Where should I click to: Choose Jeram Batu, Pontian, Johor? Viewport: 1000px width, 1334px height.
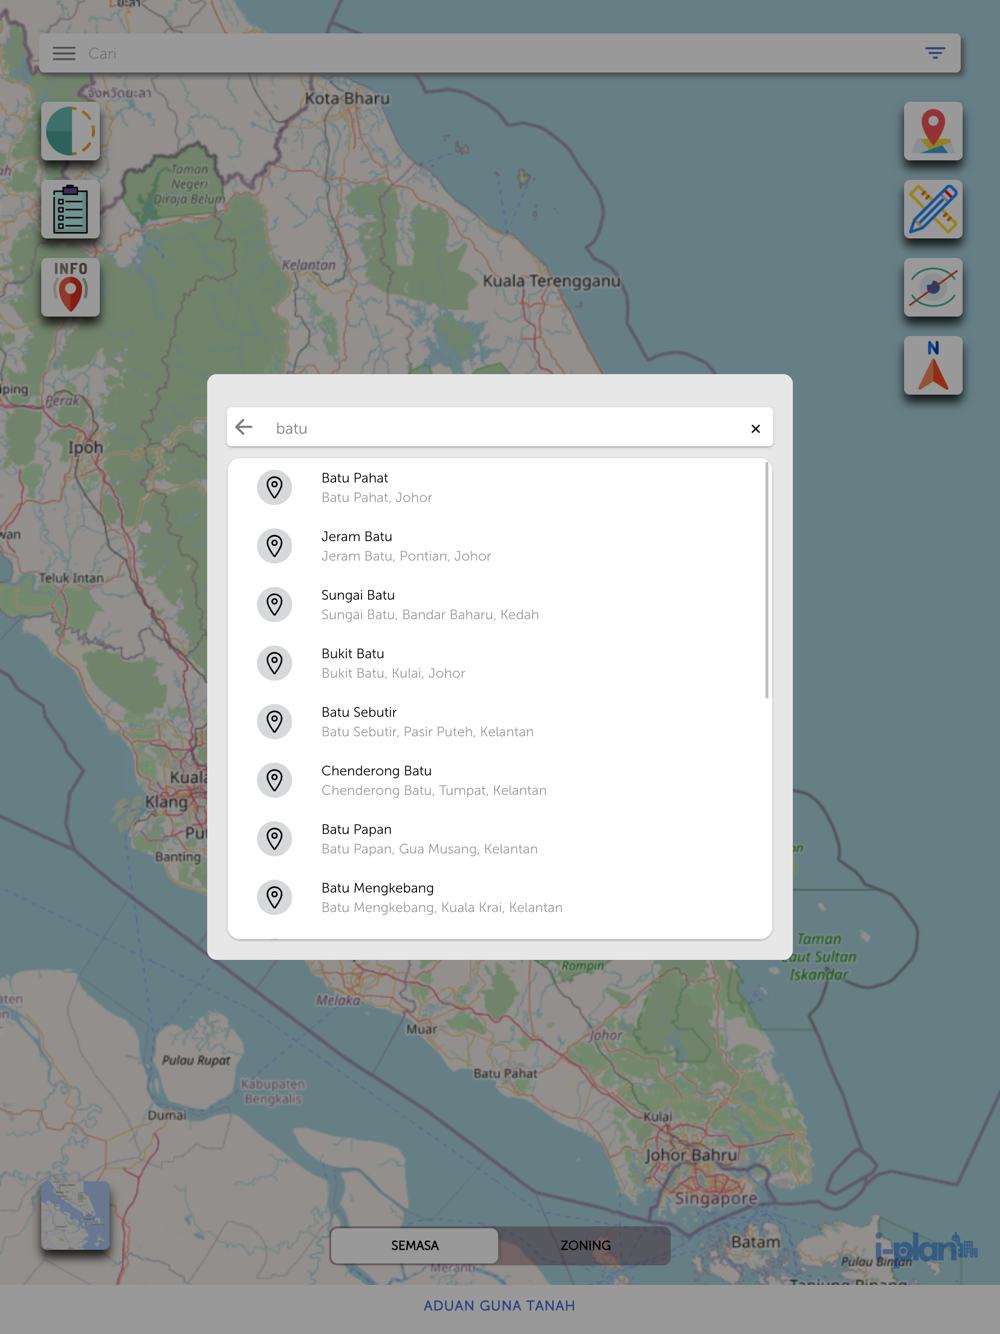coord(406,556)
